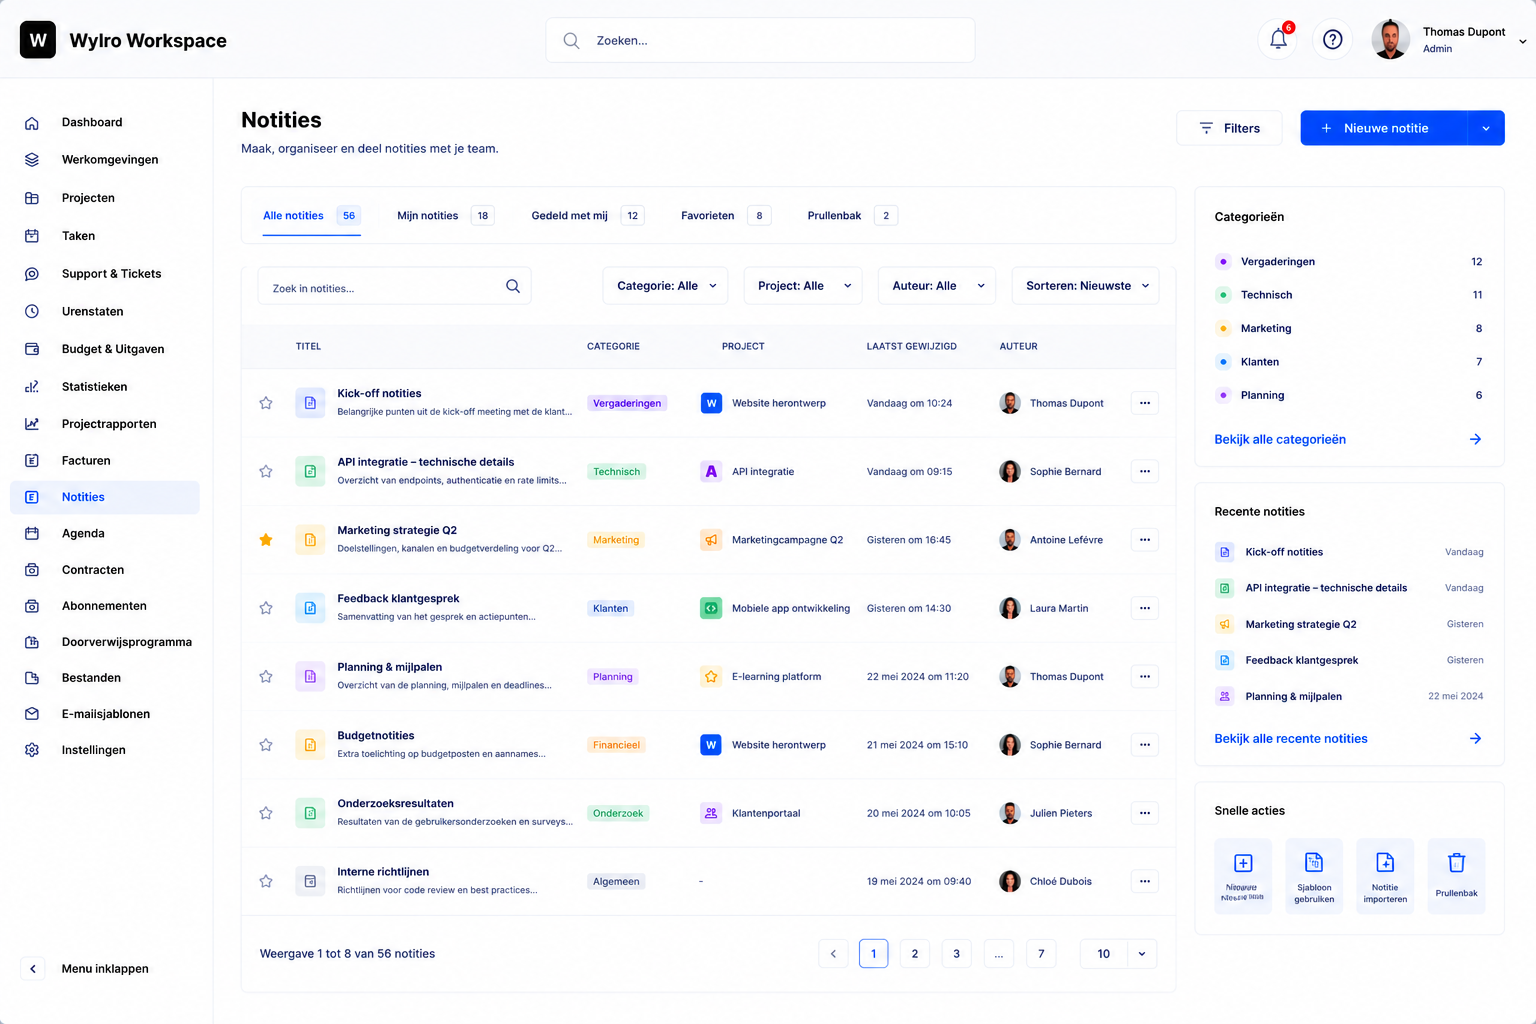
Task: Collapse the sidebar with Menu inklappen
Action: (x=86, y=968)
